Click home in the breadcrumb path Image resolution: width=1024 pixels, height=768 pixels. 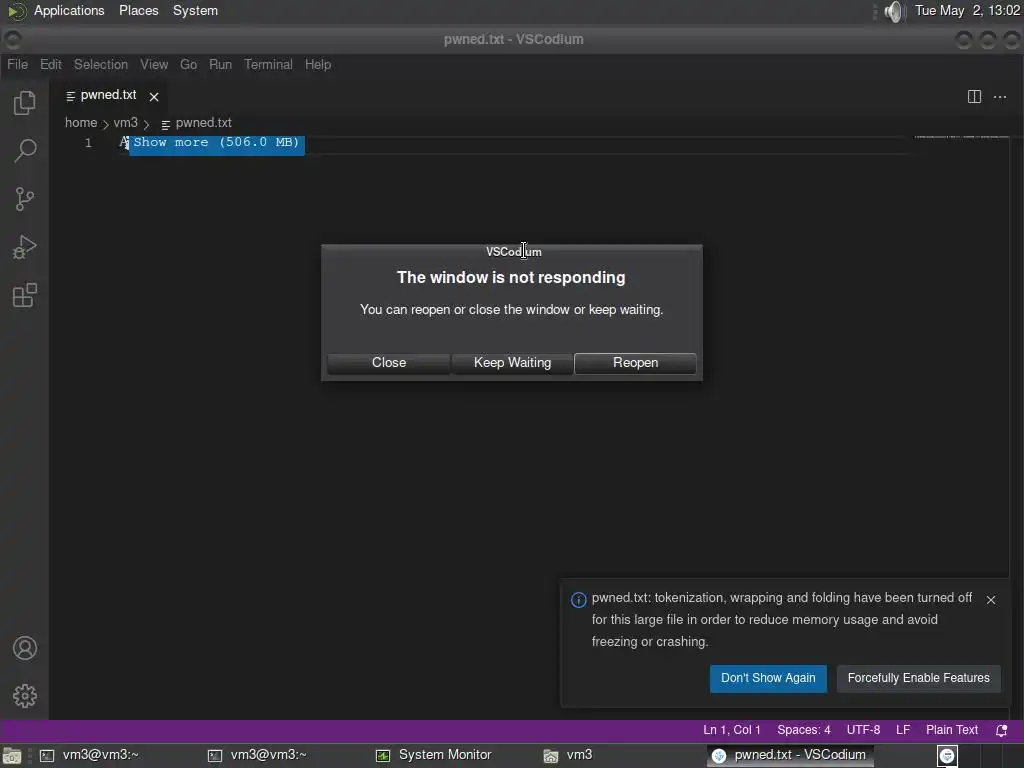[81, 123]
